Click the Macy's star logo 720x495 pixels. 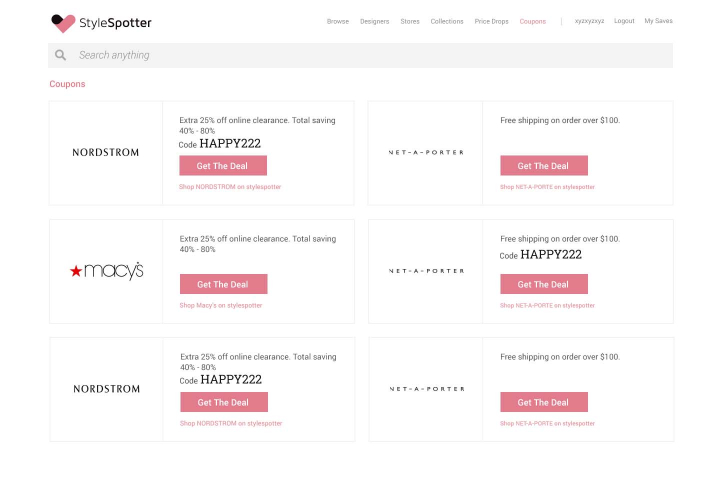coord(106,271)
